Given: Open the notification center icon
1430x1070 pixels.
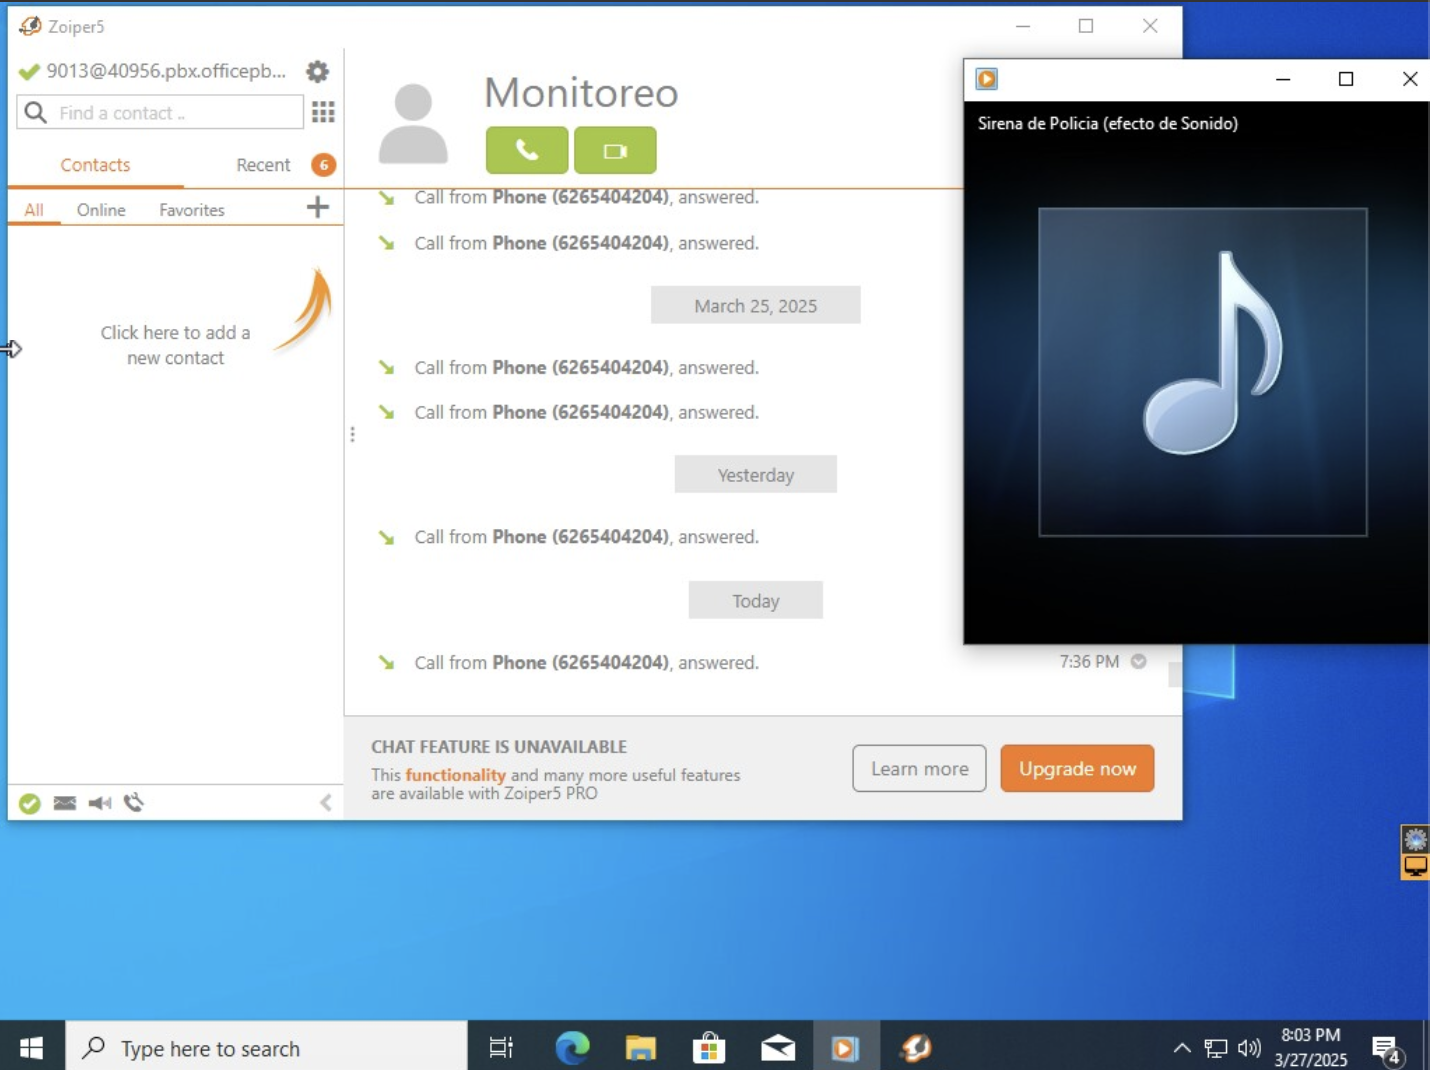Looking at the screenshot, I should coord(1387,1048).
